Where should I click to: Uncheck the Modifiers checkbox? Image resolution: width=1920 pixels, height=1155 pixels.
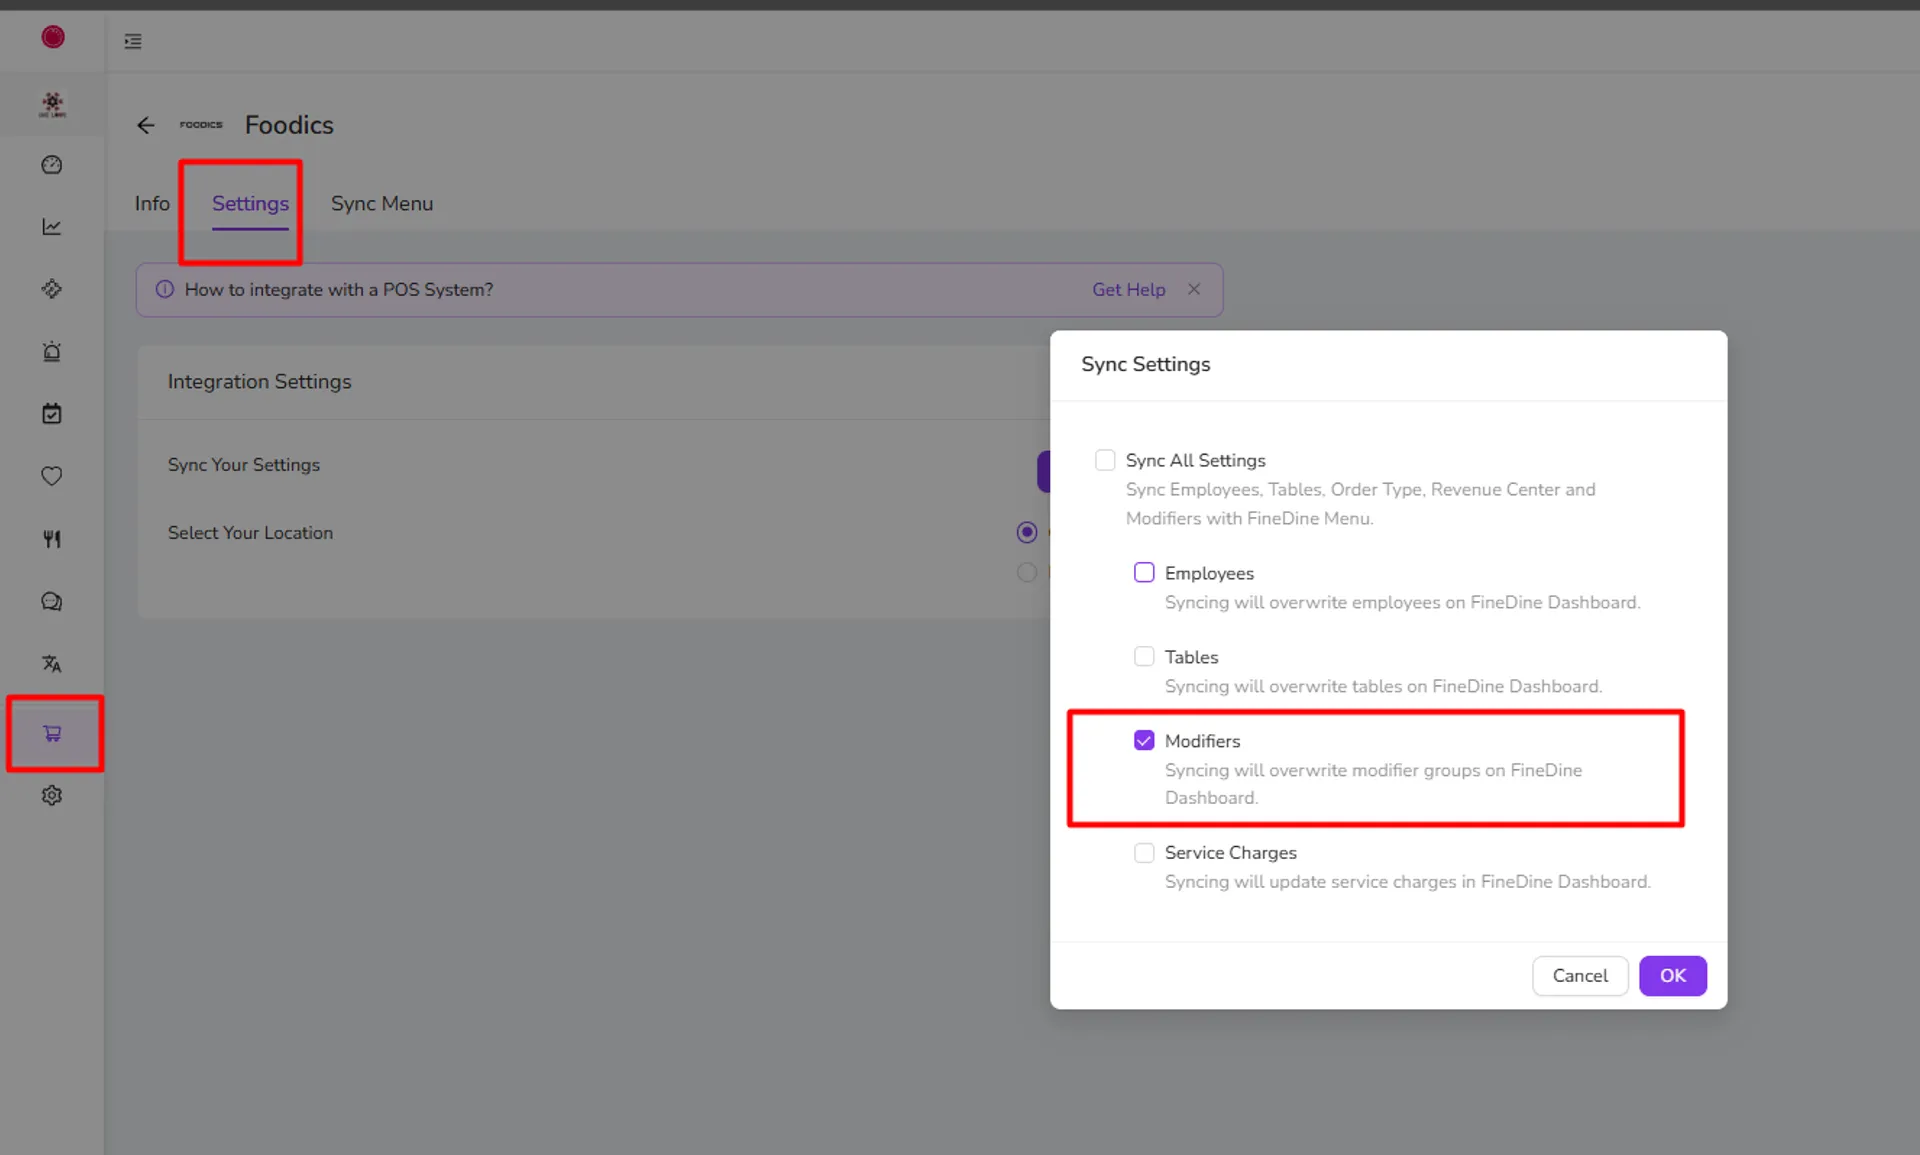coord(1144,741)
